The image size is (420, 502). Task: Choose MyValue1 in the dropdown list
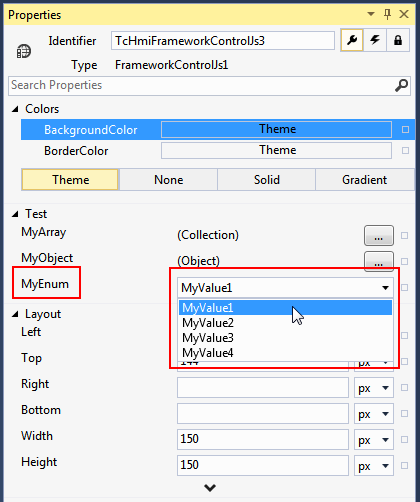[285, 307]
